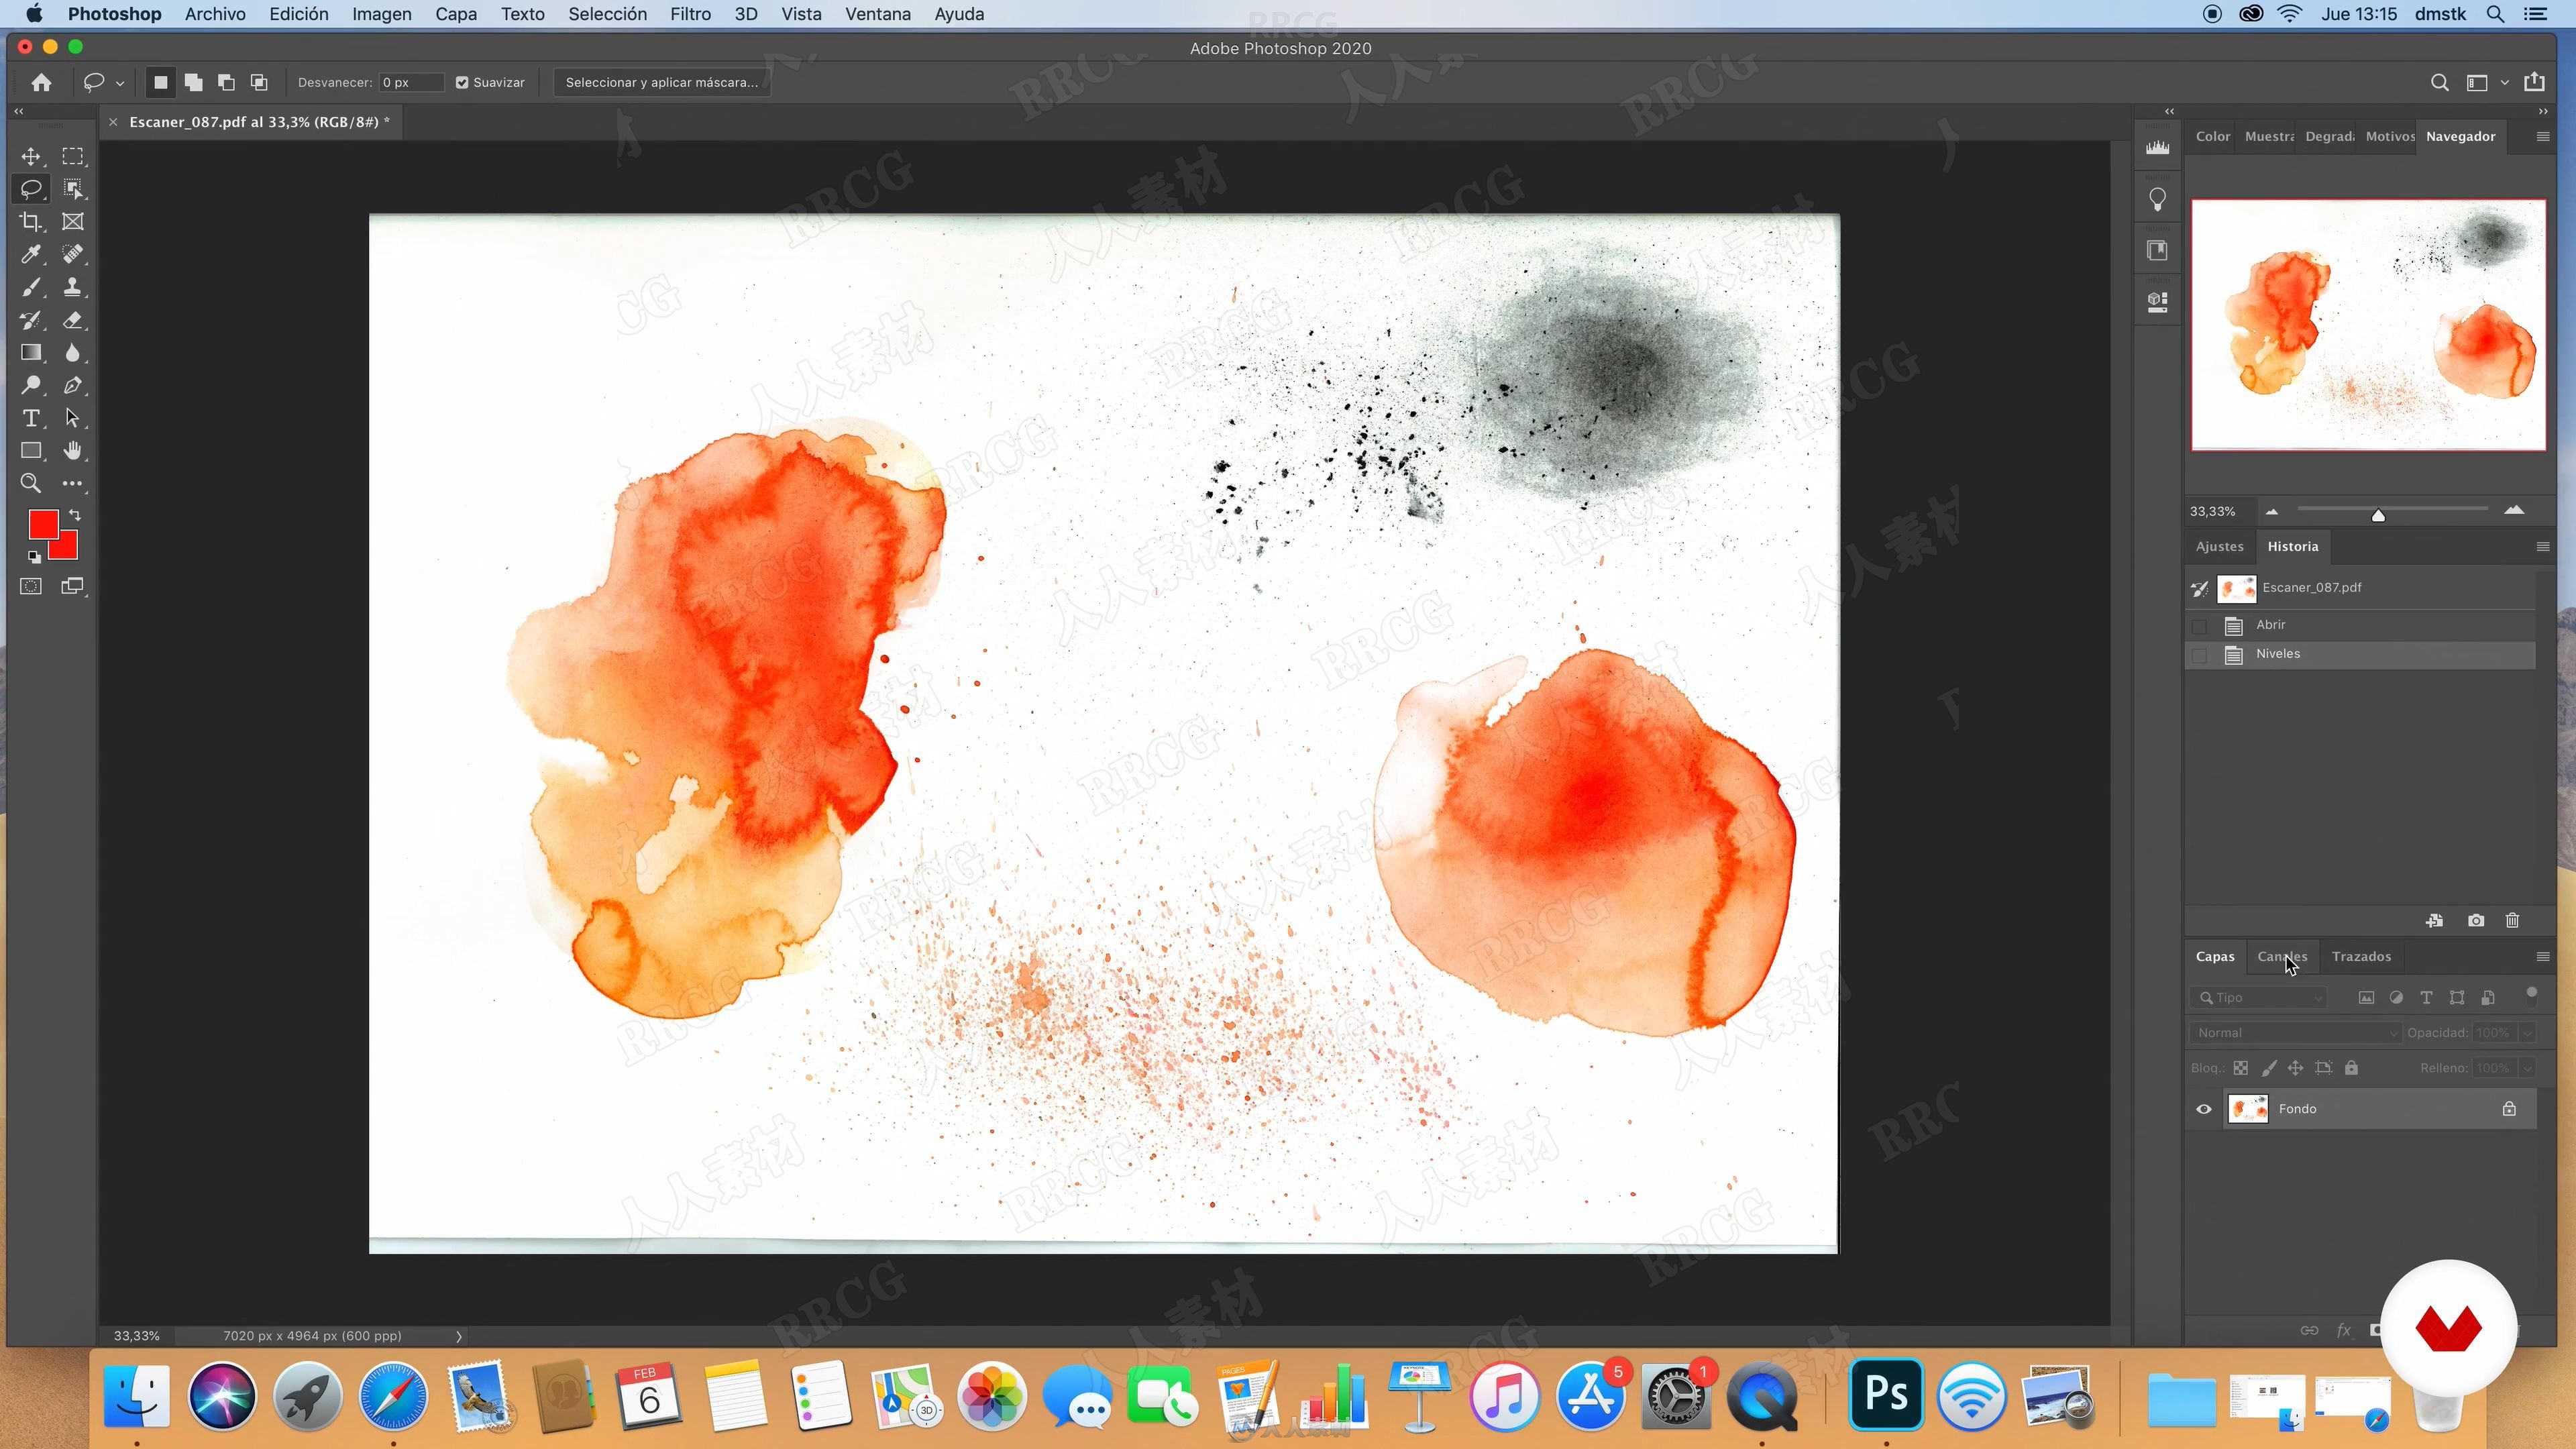Select the Rectangle shape tool
Viewport: 2576px width, 1449px height.
[31, 450]
